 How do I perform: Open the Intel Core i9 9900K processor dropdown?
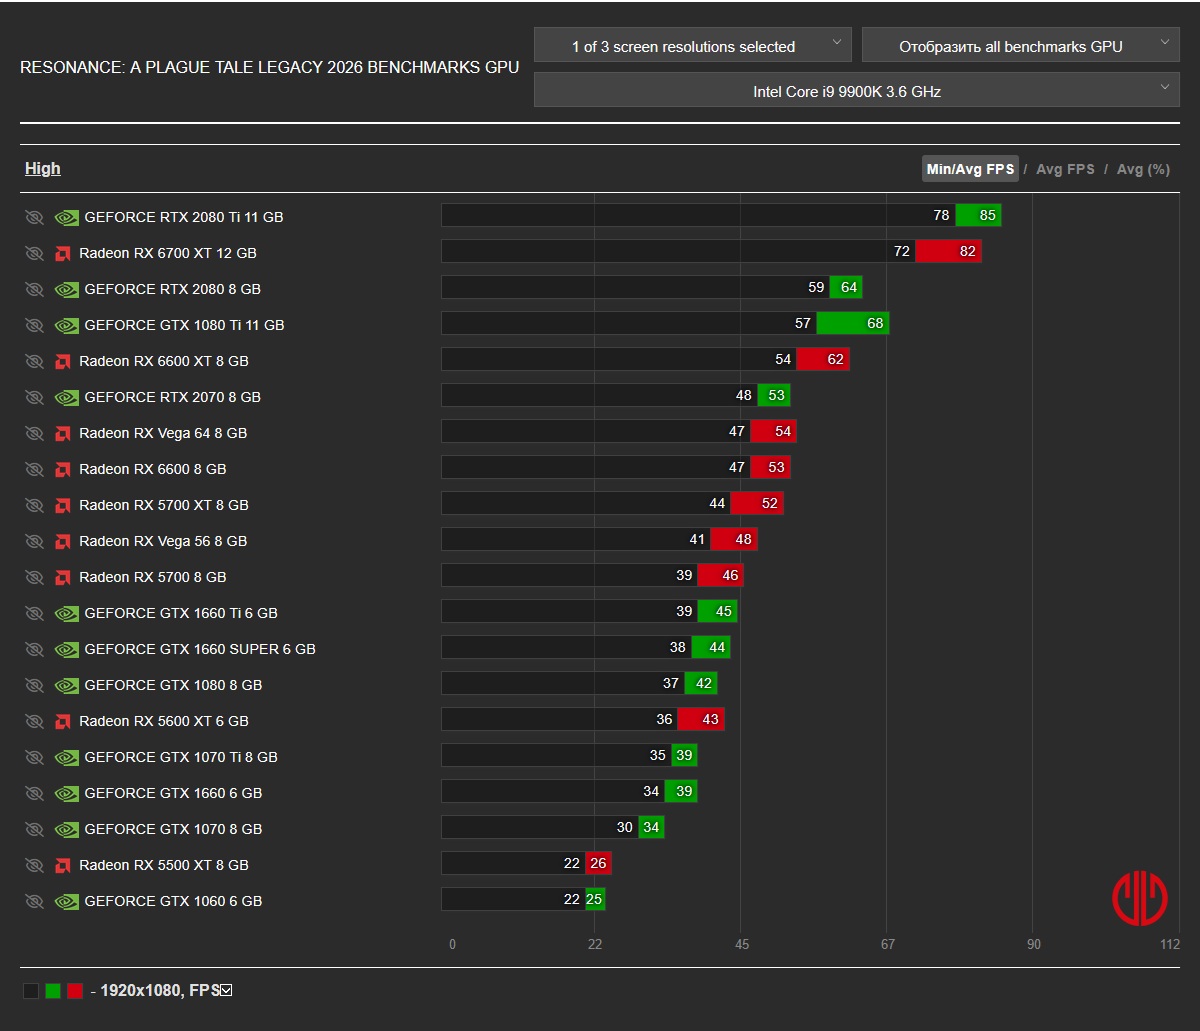[x=857, y=90]
